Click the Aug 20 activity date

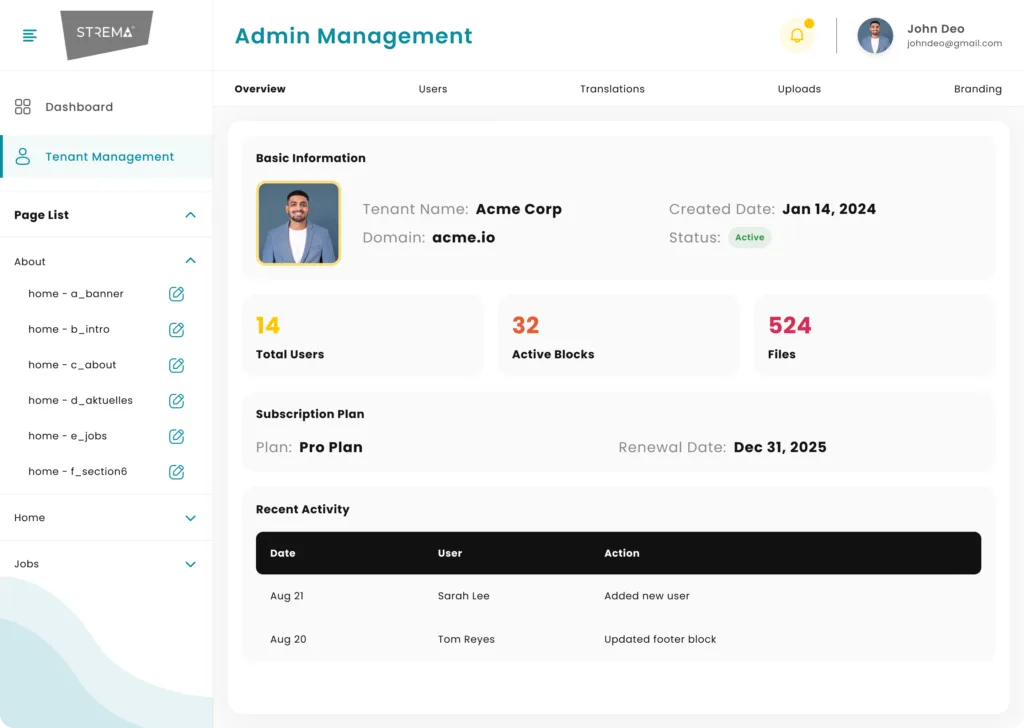[x=288, y=639]
